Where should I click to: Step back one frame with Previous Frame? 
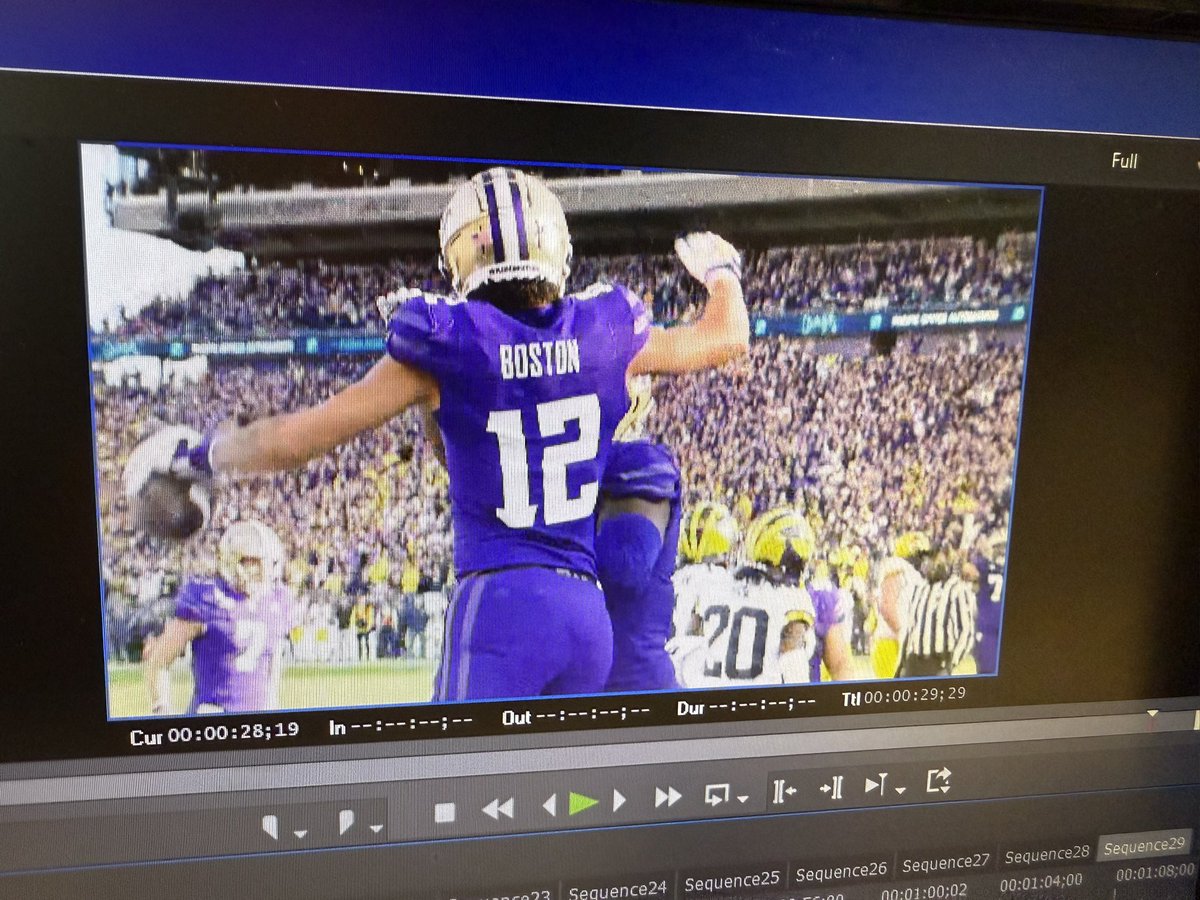pyautogui.click(x=548, y=804)
